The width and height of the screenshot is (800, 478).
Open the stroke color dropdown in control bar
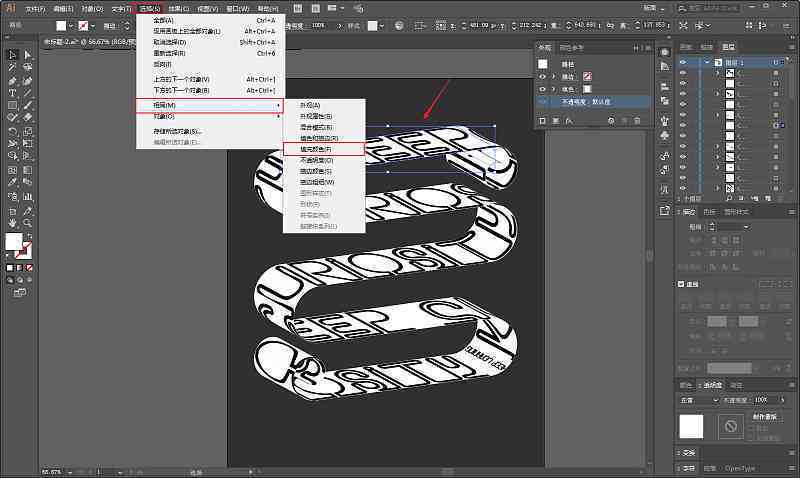tap(93, 26)
